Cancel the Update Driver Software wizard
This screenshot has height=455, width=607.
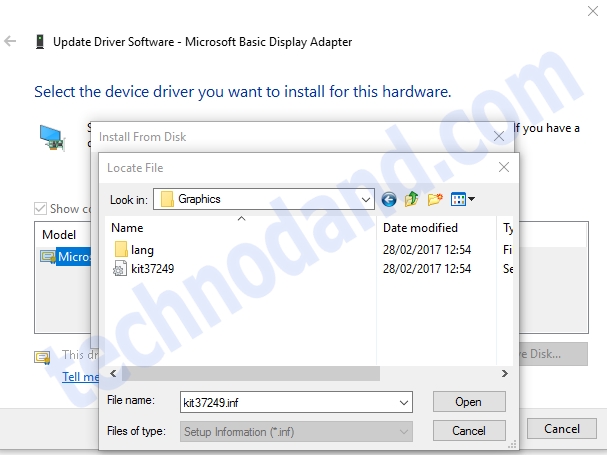tap(562, 428)
